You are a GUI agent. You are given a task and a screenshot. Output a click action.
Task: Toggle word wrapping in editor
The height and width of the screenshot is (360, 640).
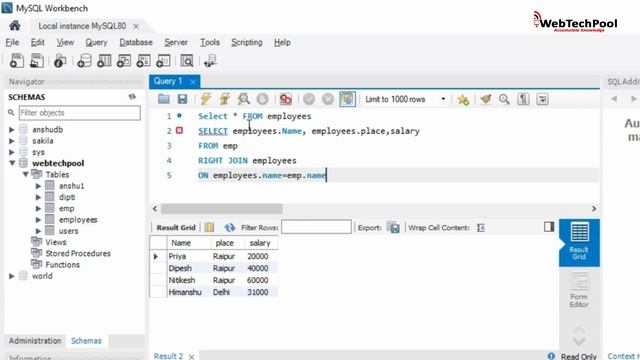pos(542,99)
